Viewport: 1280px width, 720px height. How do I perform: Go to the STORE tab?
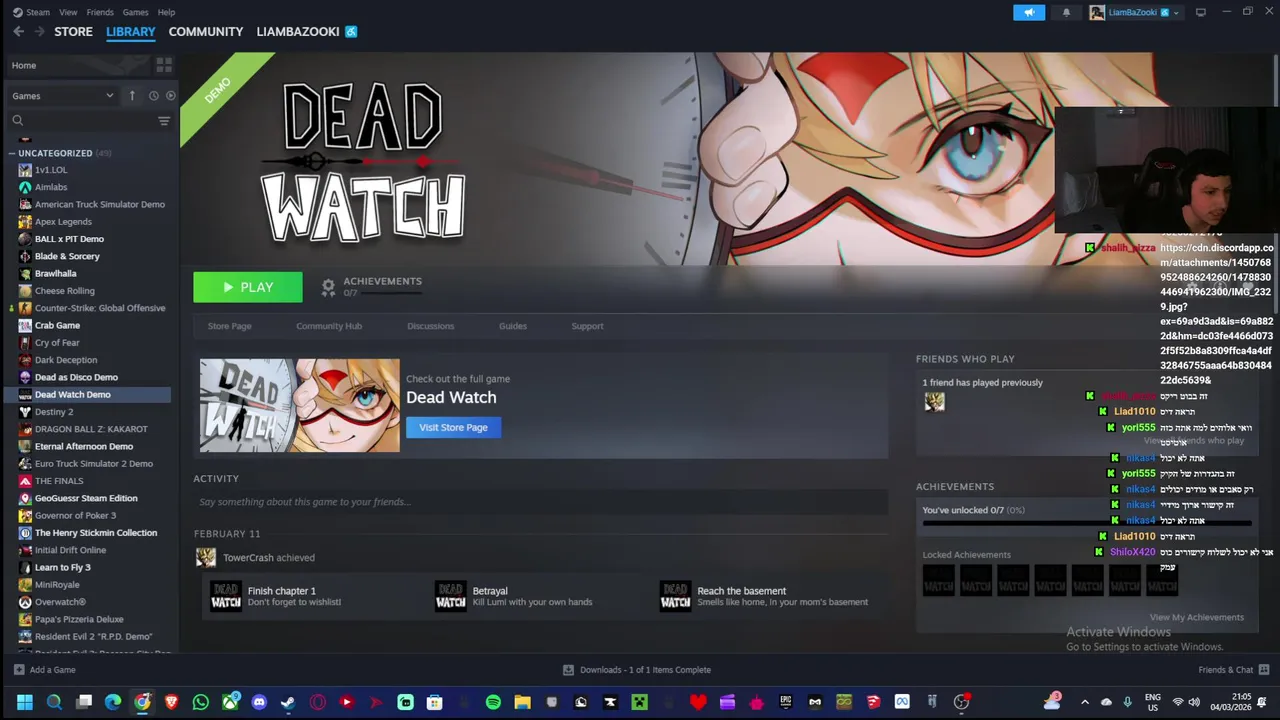click(x=73, y=32)
